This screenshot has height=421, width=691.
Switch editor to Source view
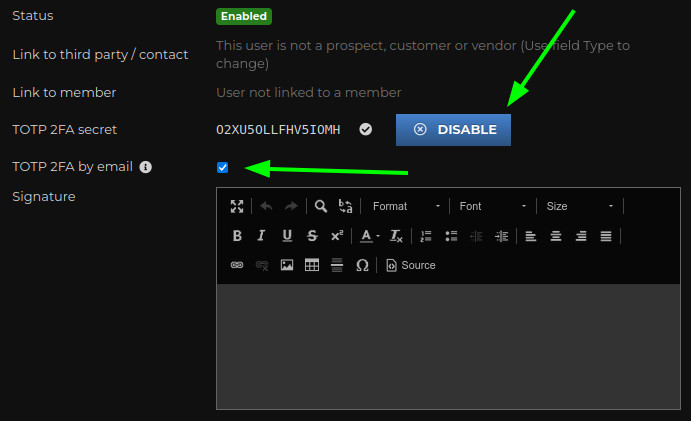coord(411,265)
